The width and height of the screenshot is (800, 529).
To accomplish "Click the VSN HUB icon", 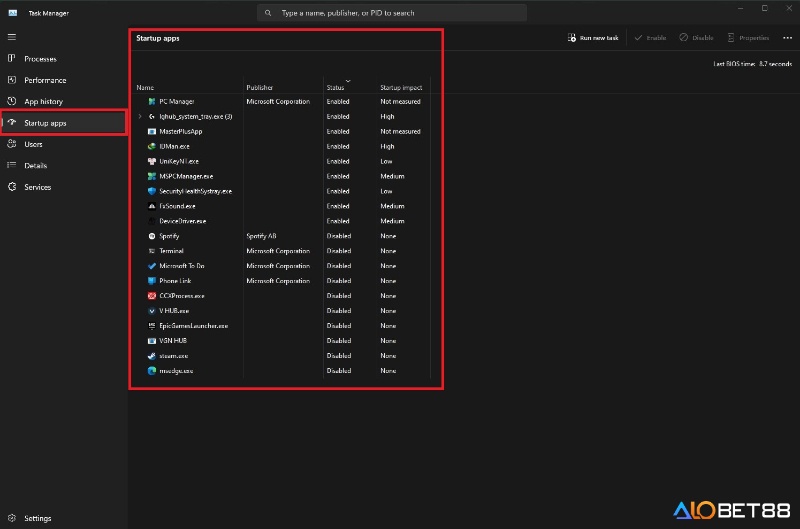I will (x=152, y=341).
